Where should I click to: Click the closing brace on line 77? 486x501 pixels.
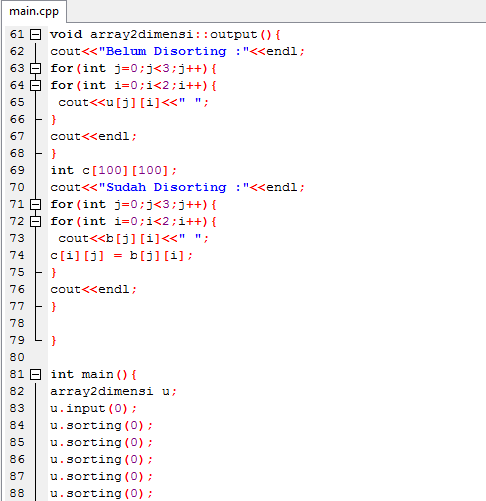coord(54,306)
